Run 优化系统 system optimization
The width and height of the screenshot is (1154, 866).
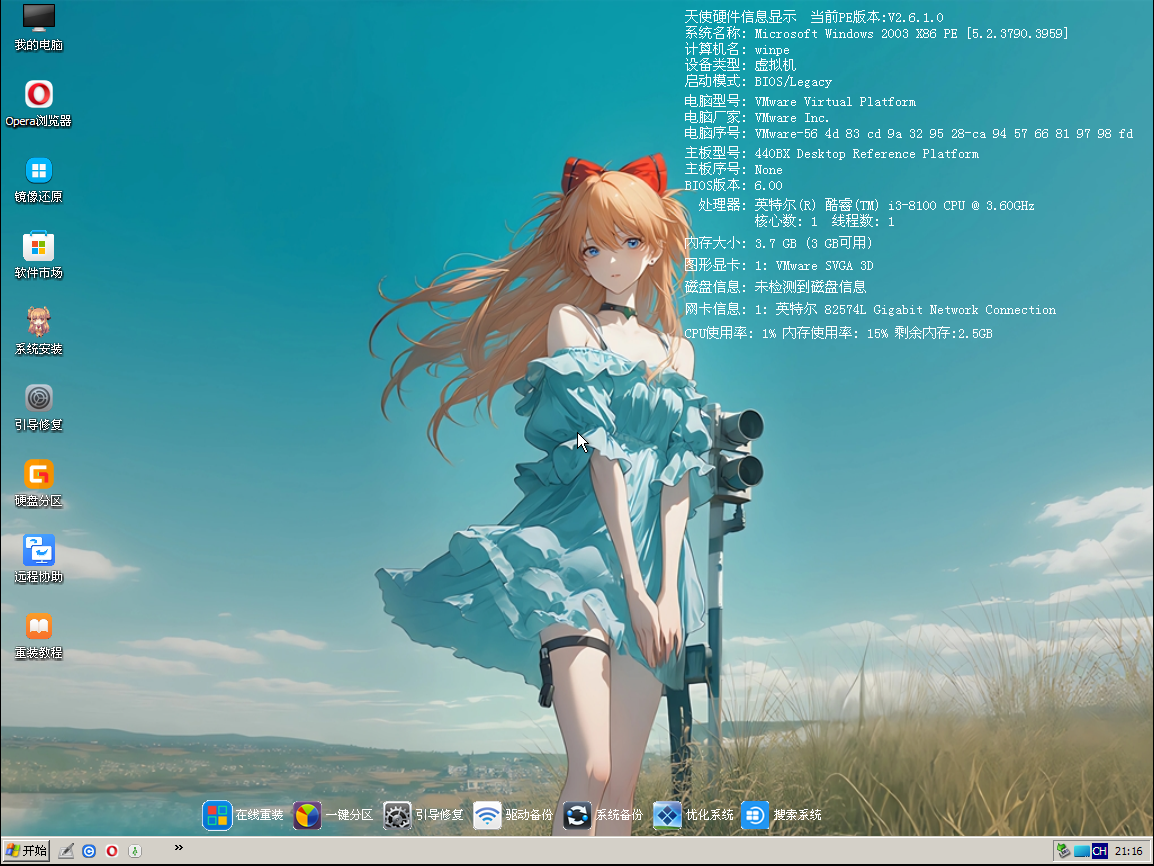666,815
